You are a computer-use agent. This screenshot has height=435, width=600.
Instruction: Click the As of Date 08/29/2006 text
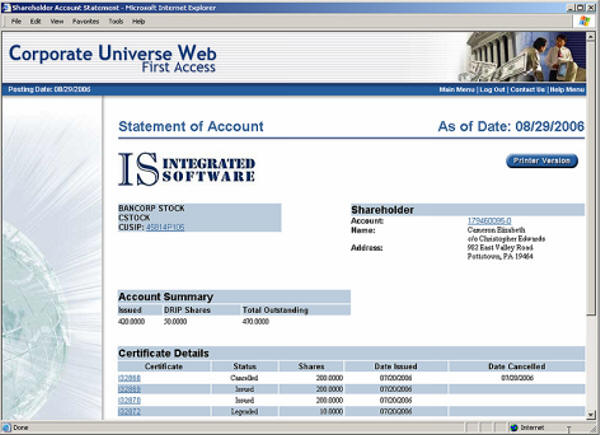pos(511,126)
